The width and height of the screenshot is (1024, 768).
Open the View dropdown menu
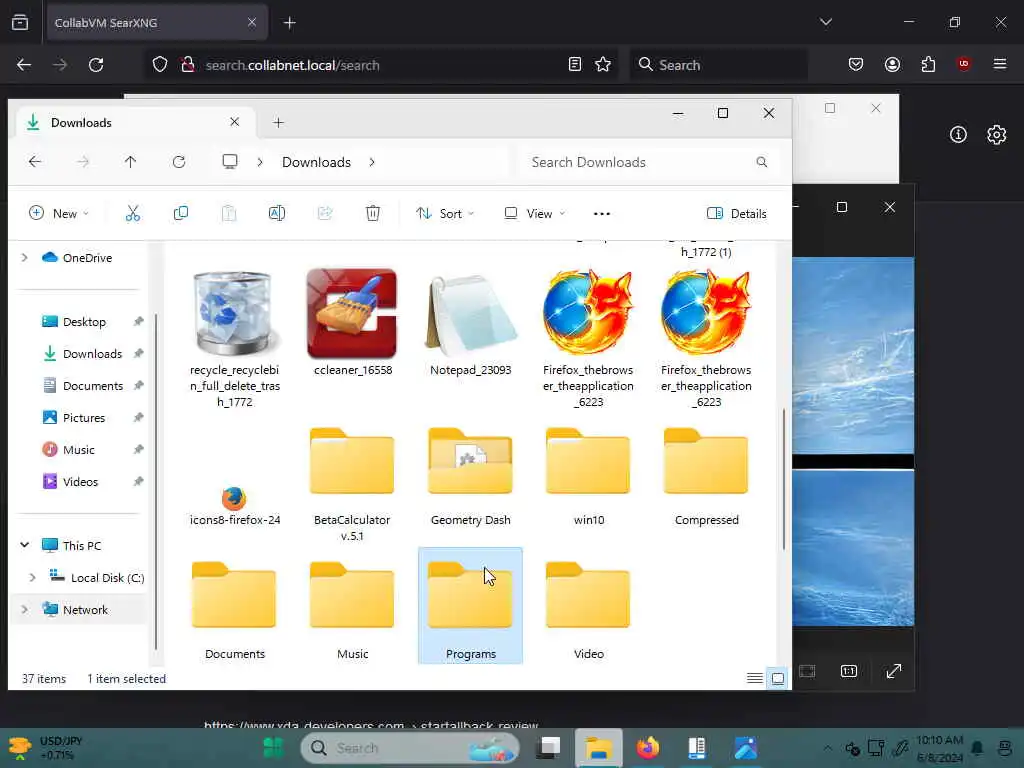pos(534,214)
